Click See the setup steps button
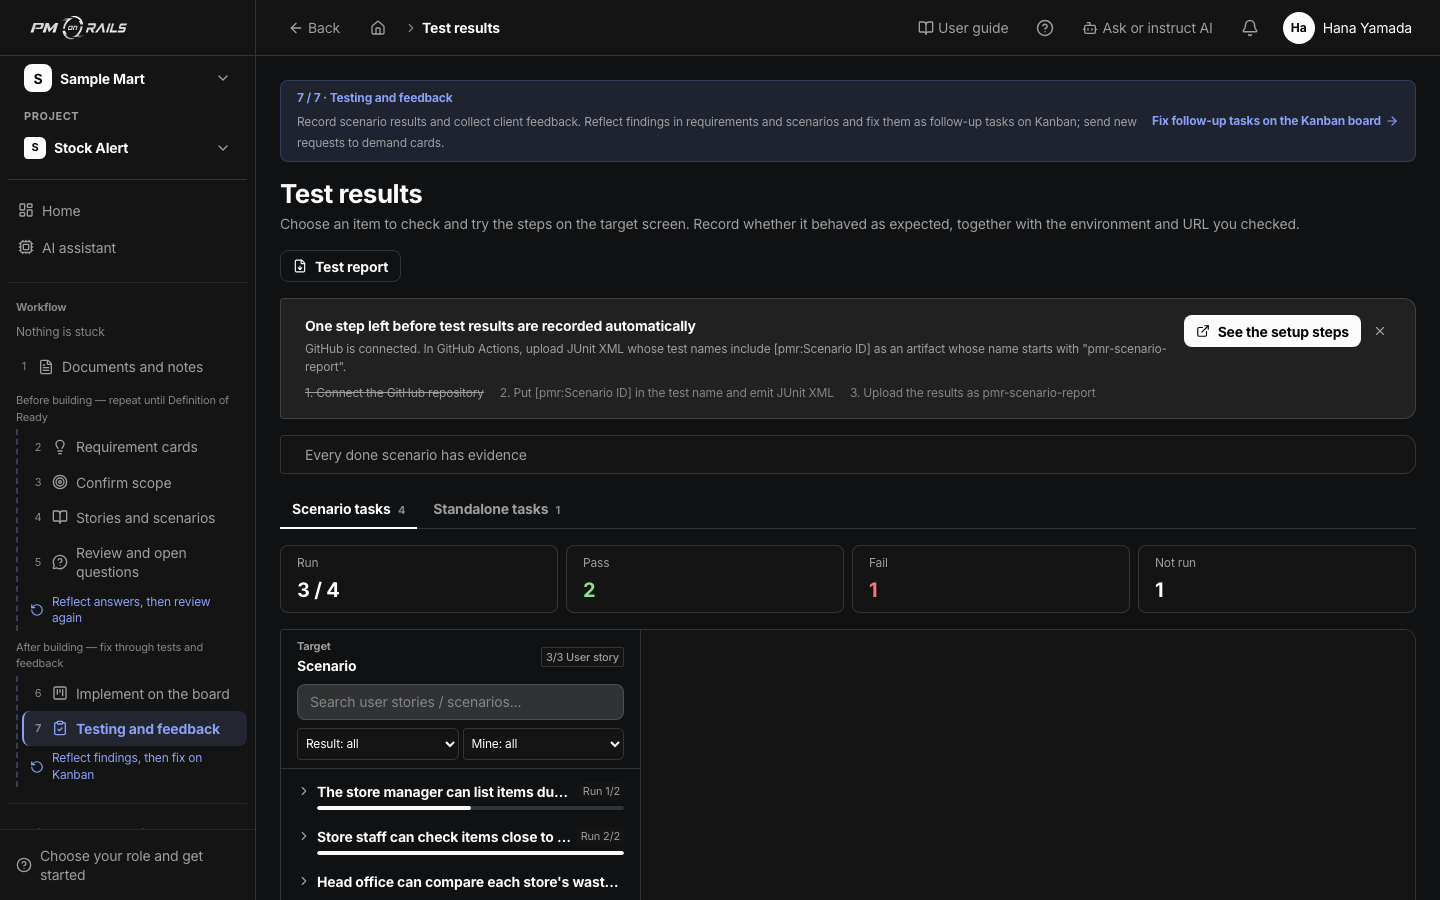 (x=1272, y=332)
